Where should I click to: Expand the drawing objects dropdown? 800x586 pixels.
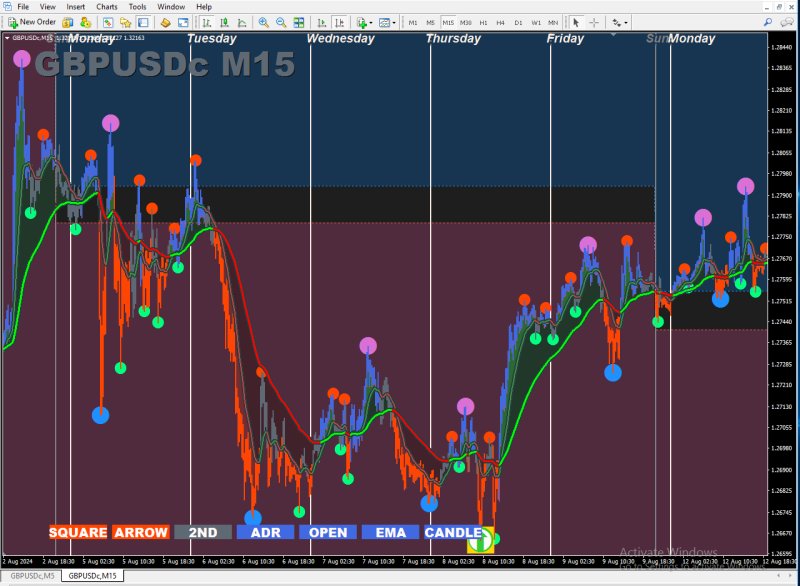626,22
